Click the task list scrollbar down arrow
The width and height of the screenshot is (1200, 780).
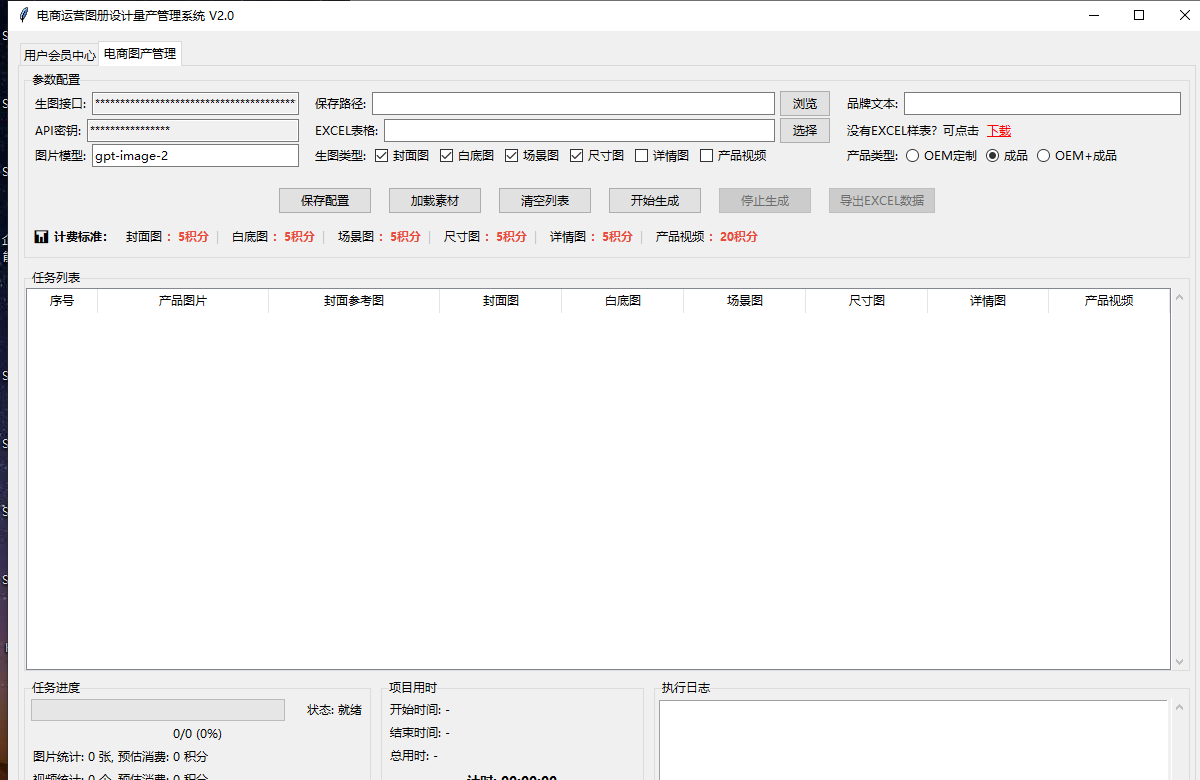pyautogui.click(x=1179, y=662)
